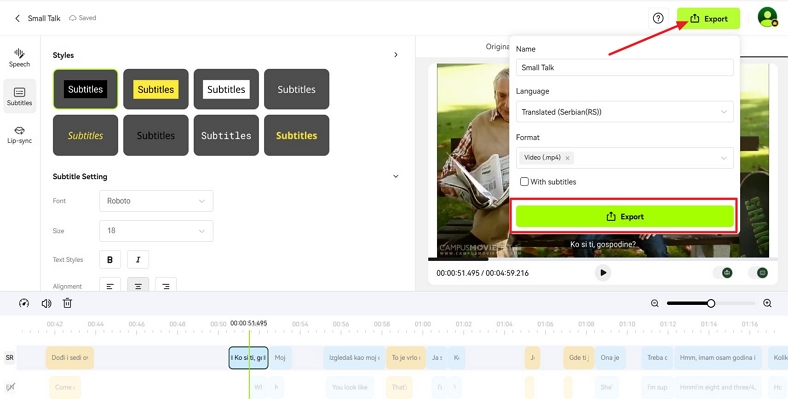
Task: Open the Size dropdown showing 18
Action: coord(156,231)
